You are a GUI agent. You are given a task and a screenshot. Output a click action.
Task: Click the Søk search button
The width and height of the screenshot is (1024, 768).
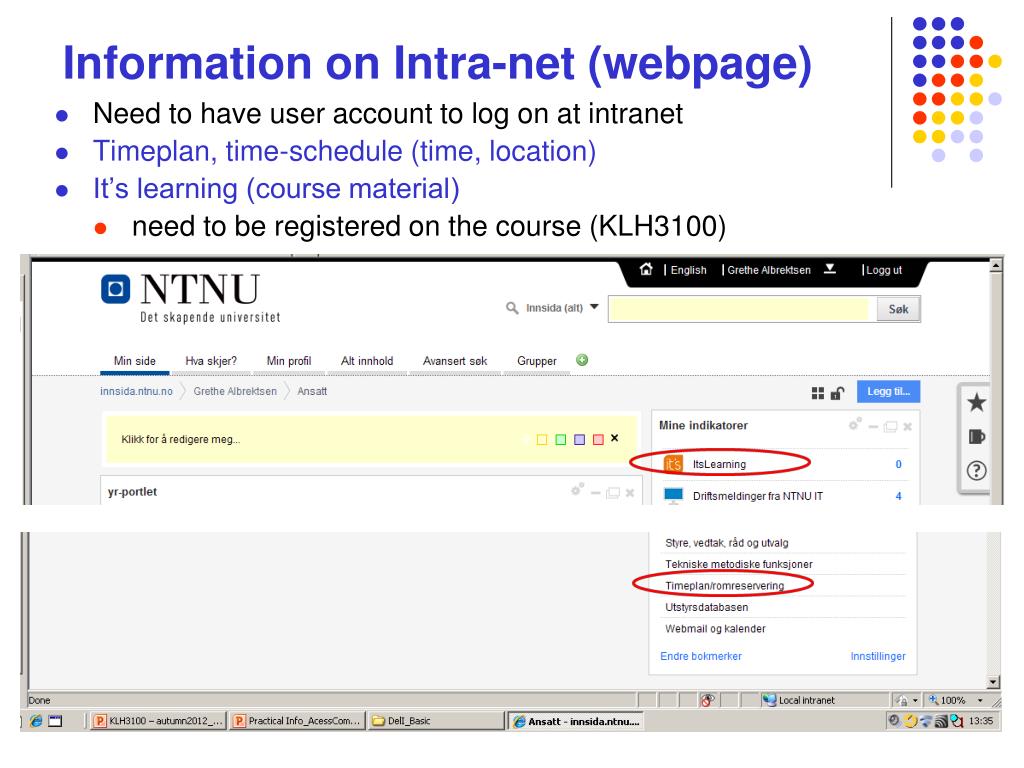point(898,309)
